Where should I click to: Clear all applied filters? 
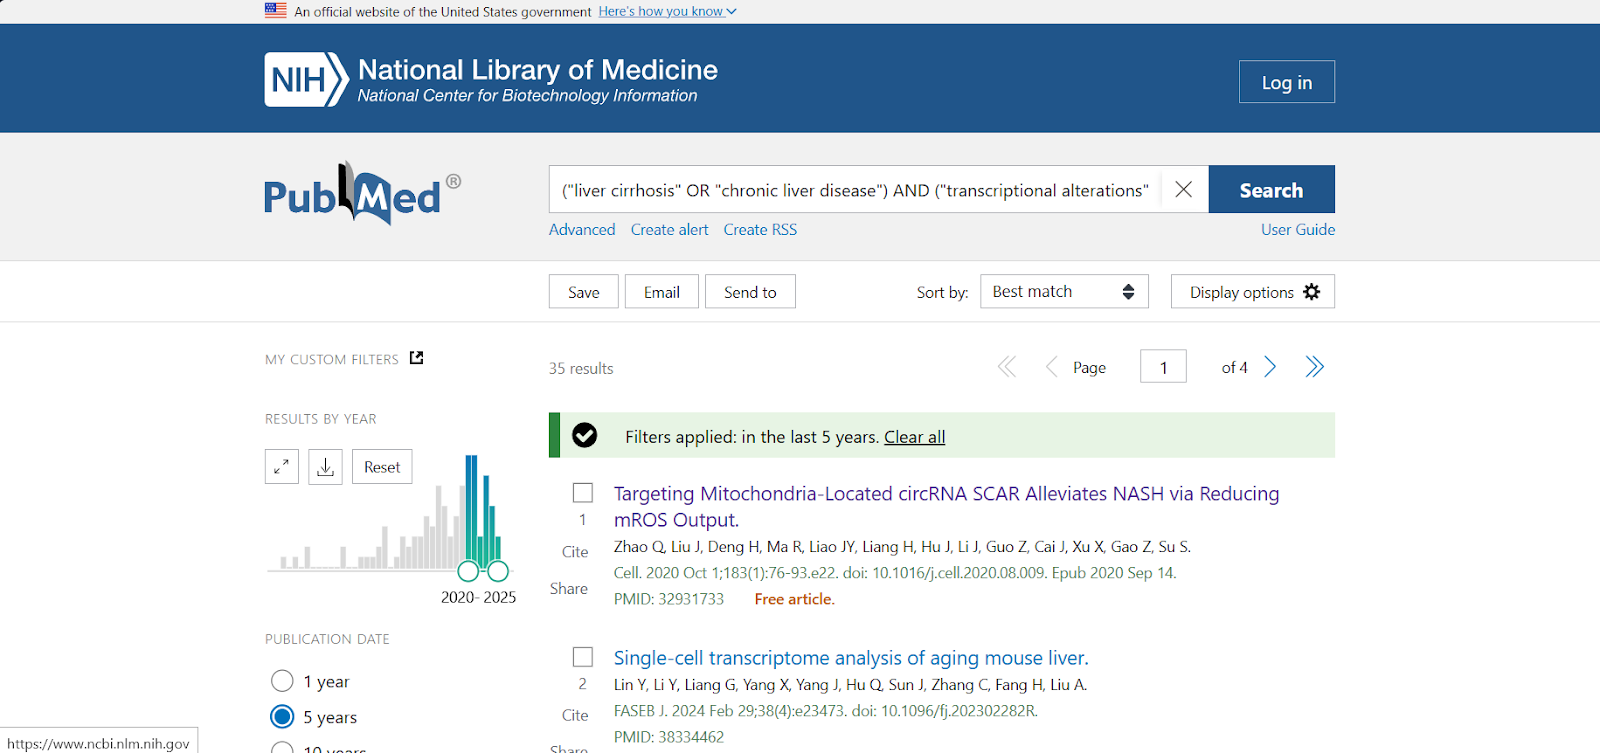[x=914, y=436]
